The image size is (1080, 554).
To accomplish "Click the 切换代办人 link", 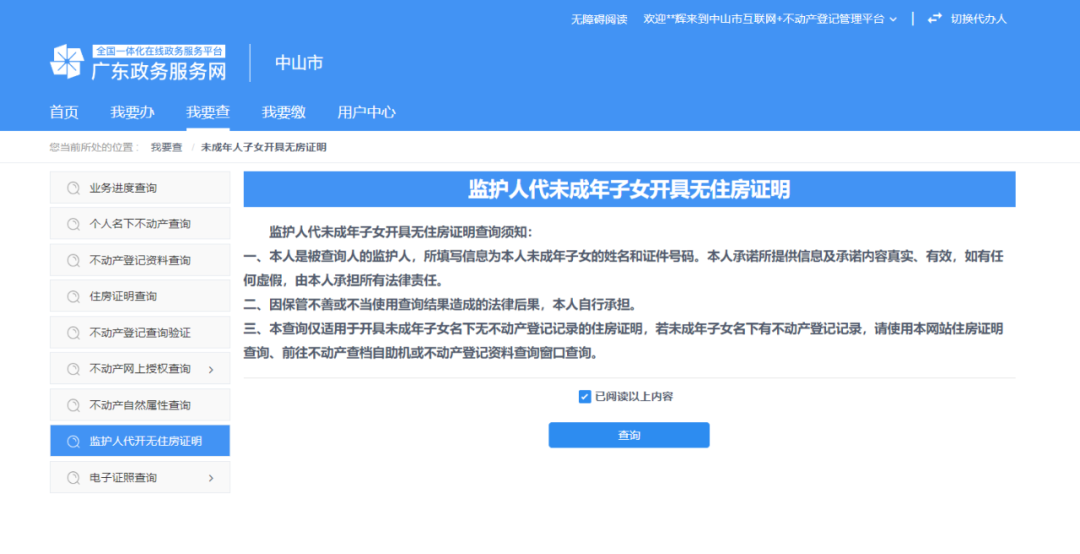I will pos(979,19).
